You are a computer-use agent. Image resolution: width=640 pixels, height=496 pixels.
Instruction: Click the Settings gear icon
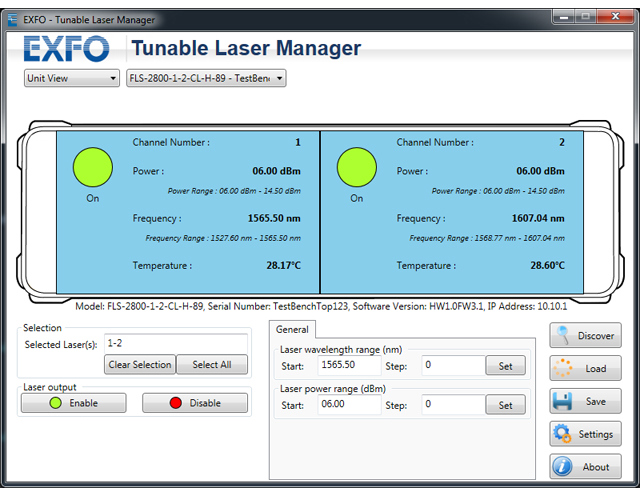562,433
